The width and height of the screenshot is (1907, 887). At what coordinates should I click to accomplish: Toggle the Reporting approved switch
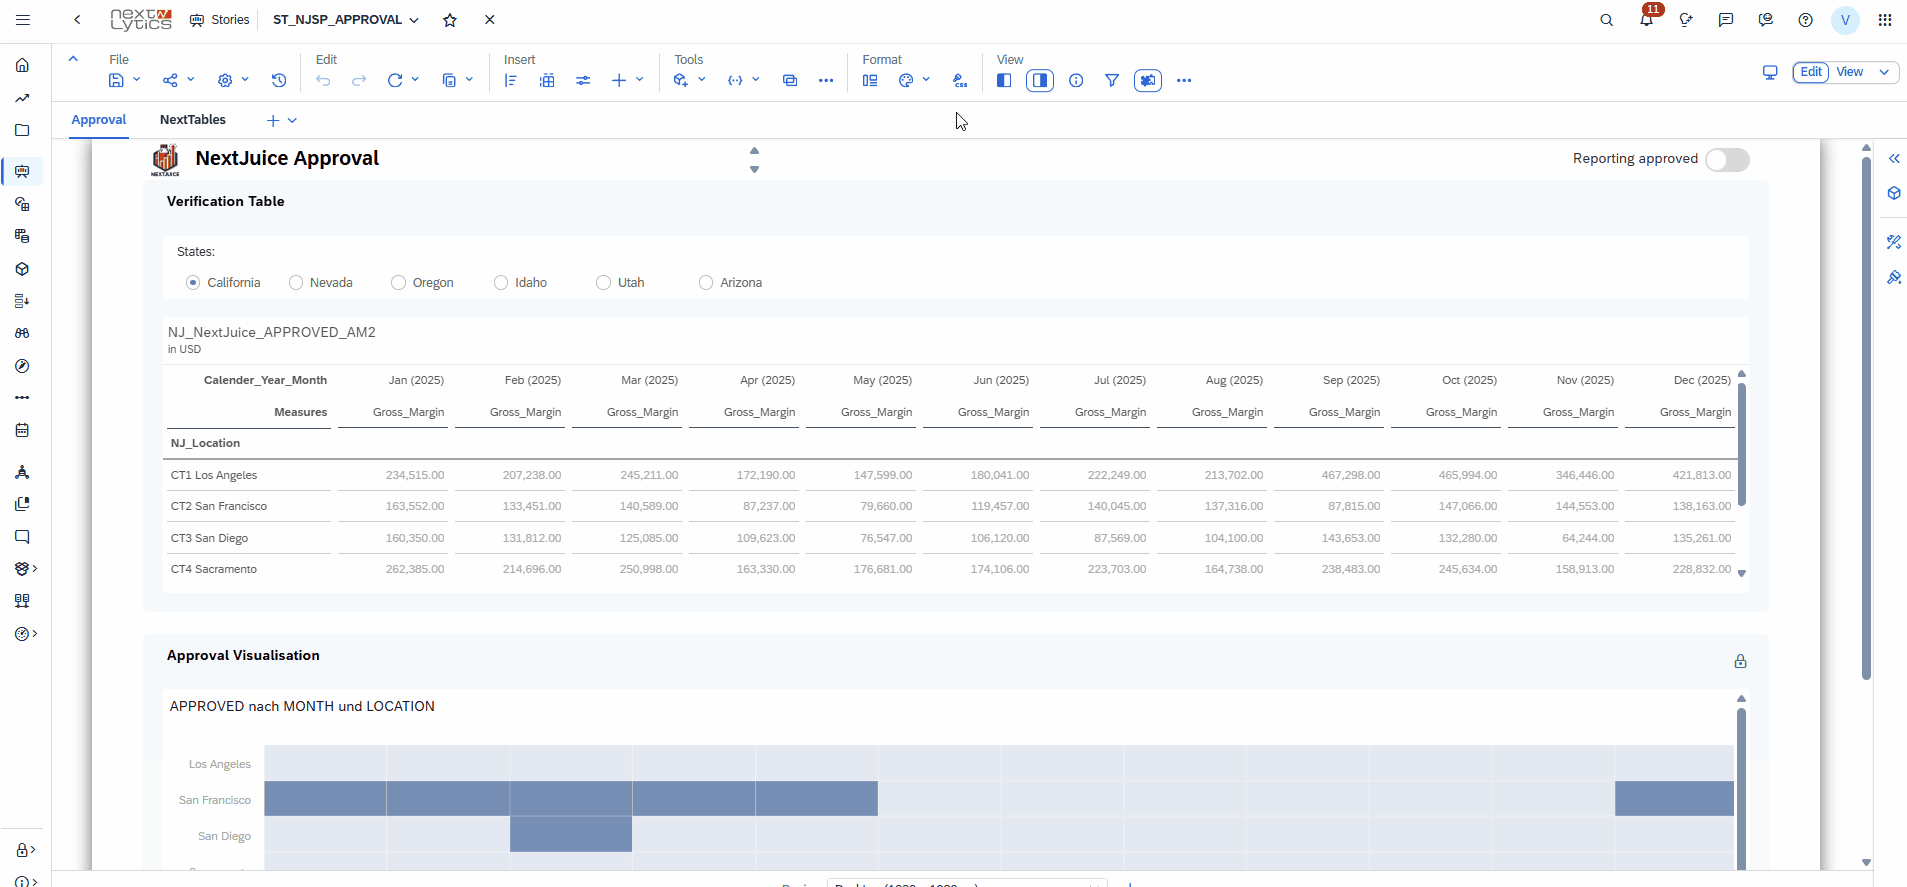[x=1728, y=159]
